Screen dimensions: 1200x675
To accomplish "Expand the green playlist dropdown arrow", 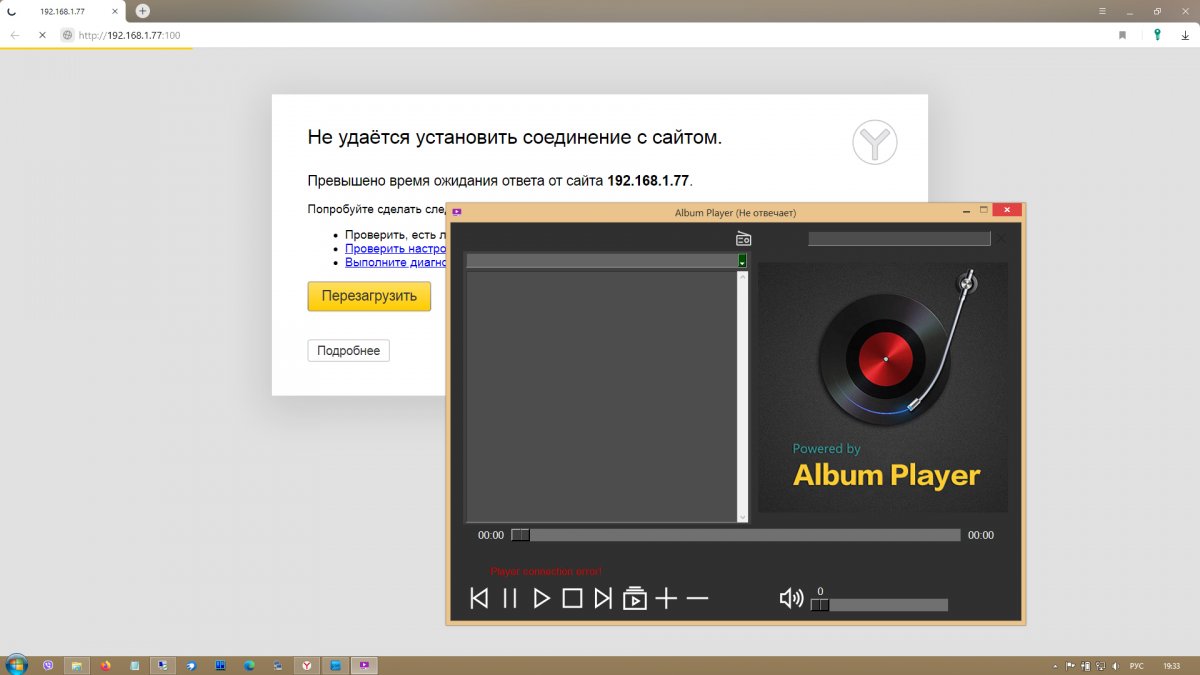I will (x=742, y=260).
